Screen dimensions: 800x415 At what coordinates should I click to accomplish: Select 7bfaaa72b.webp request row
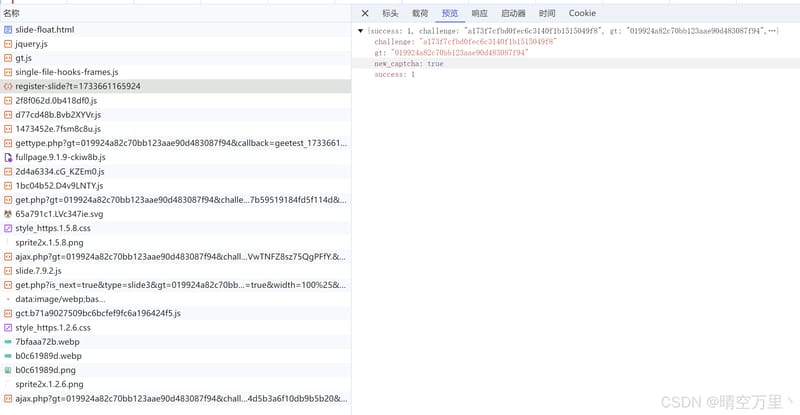click(176, 341)
